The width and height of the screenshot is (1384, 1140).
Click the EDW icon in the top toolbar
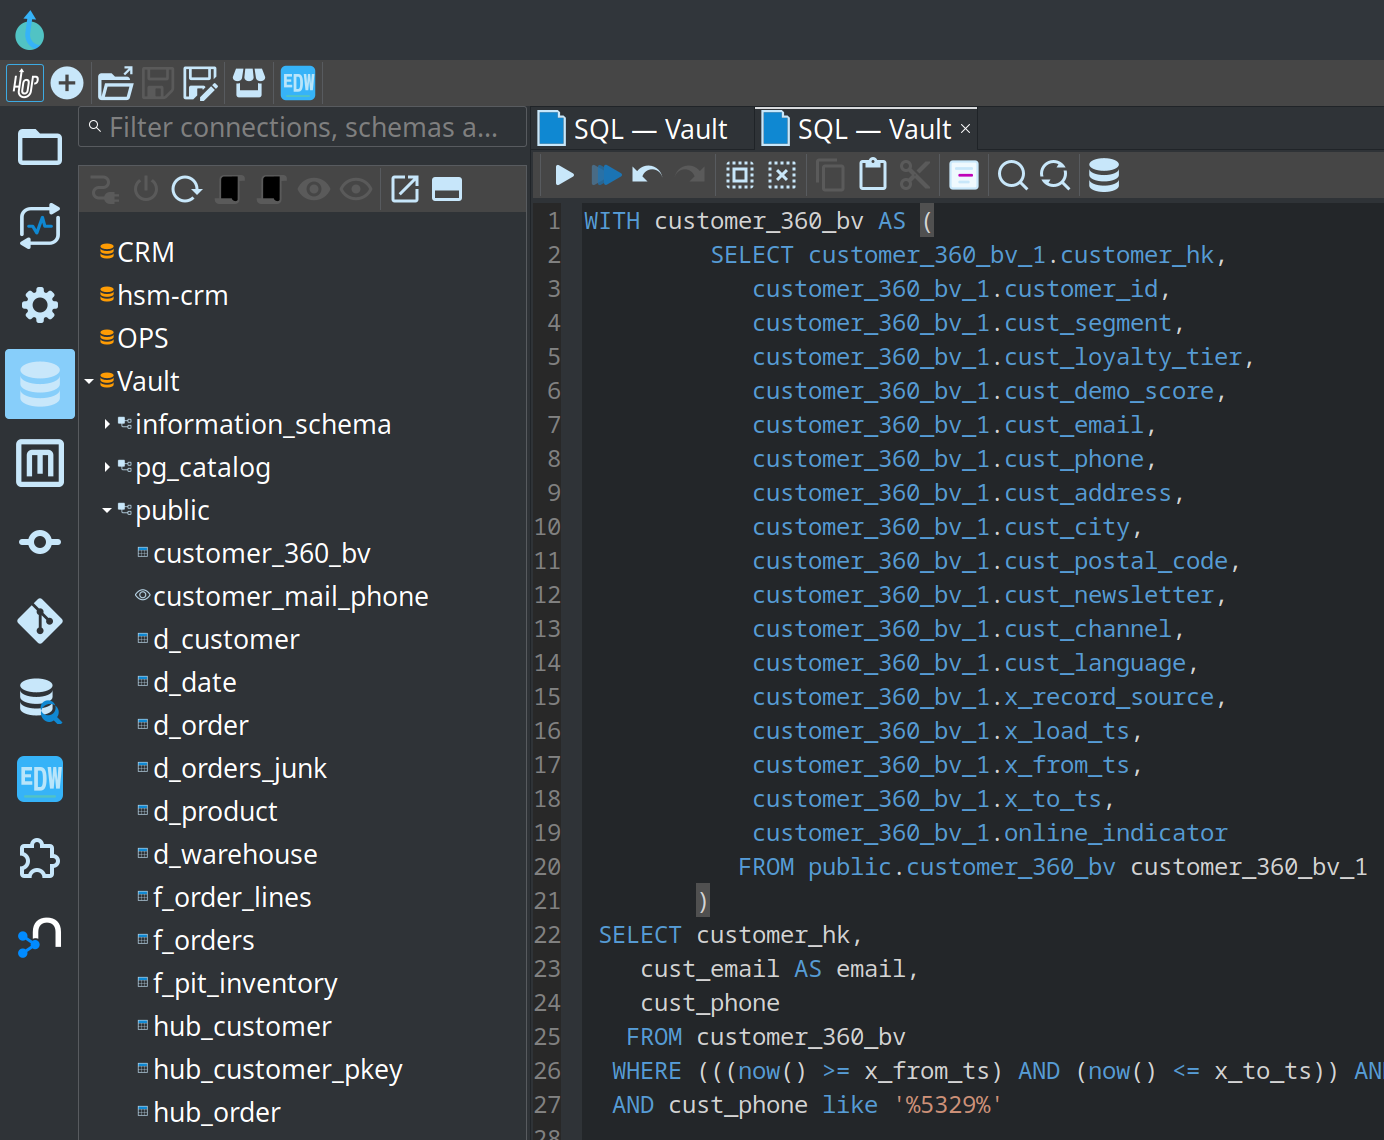(298, 83)
